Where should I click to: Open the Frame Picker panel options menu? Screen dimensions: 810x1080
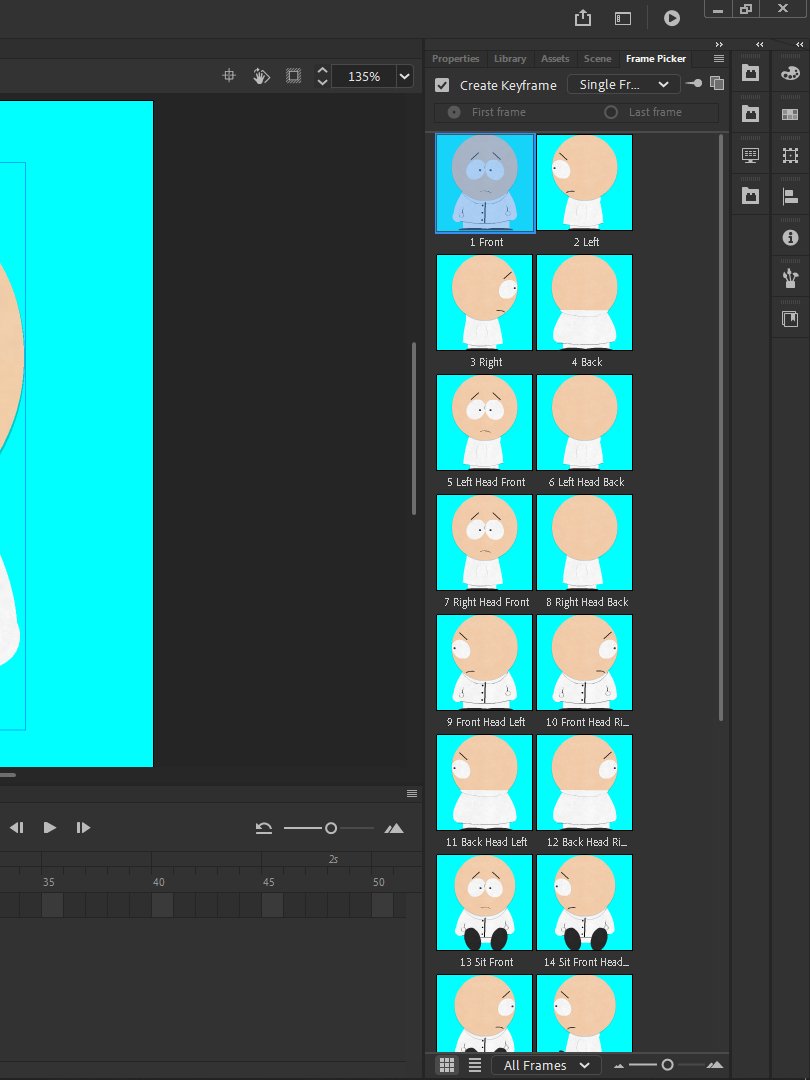pos(719,59)
